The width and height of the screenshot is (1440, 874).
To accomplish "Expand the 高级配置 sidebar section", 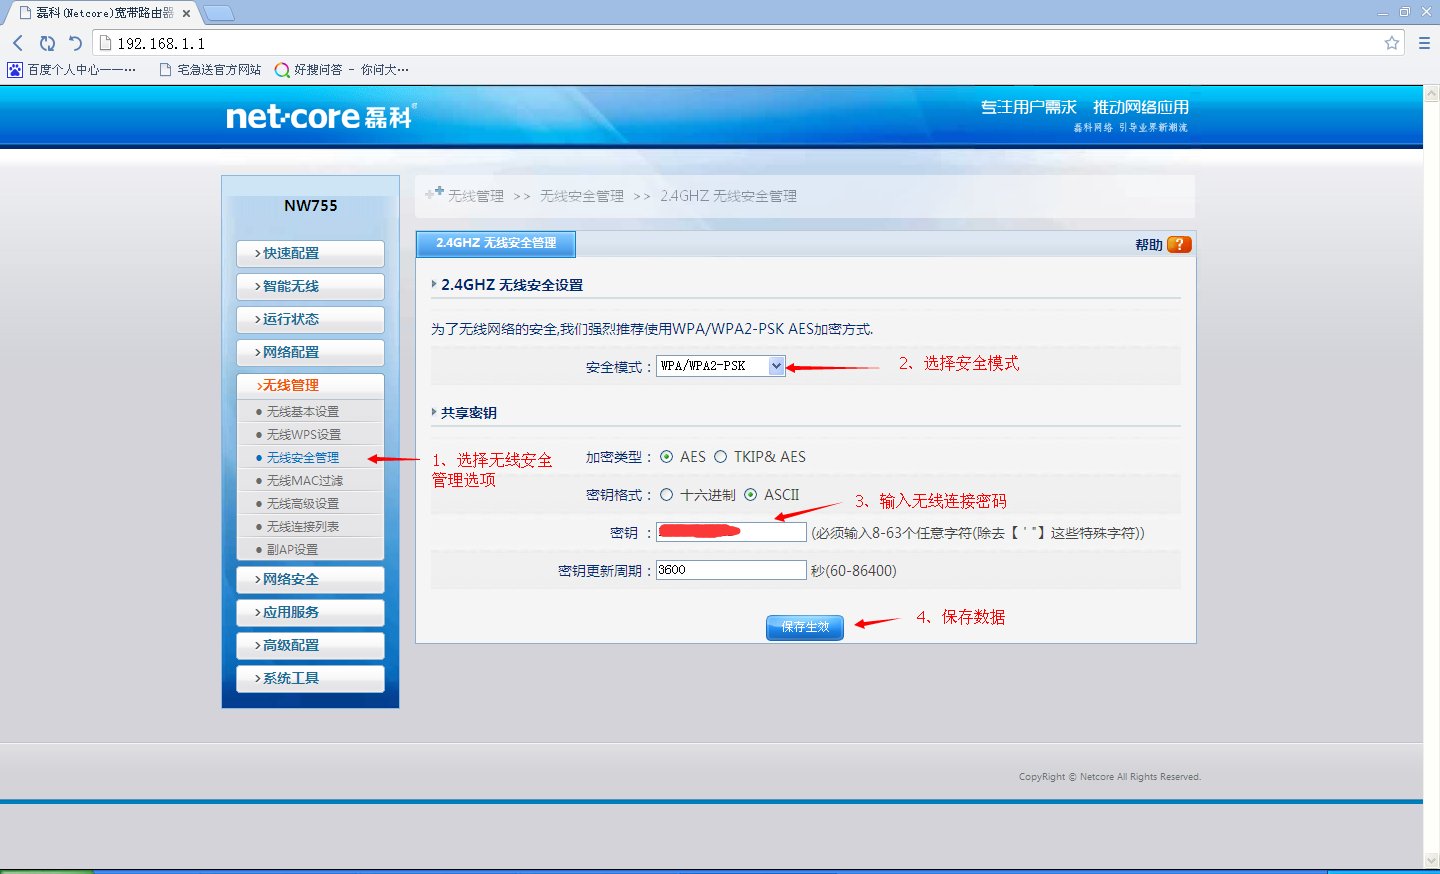I will click(310, 645).
